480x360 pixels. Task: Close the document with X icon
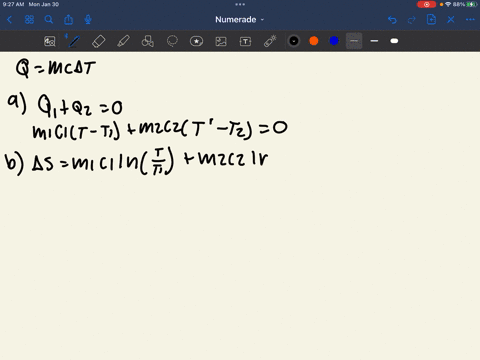tap(451, 20)
